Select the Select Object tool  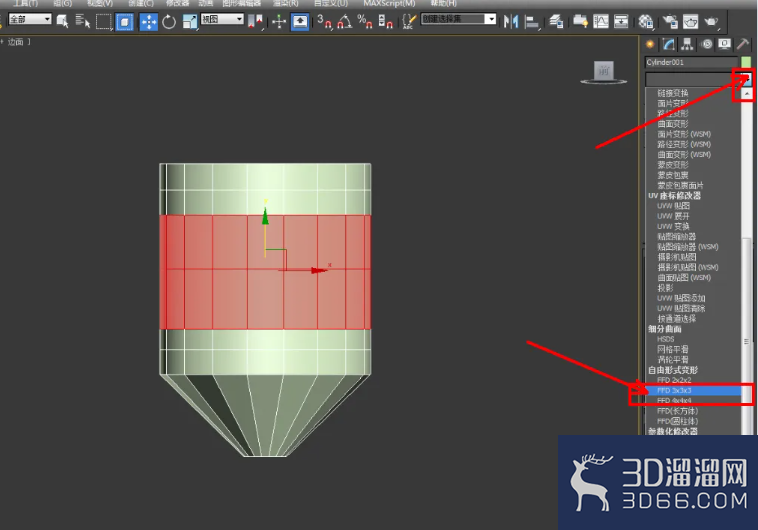click(x=62, y=21)
